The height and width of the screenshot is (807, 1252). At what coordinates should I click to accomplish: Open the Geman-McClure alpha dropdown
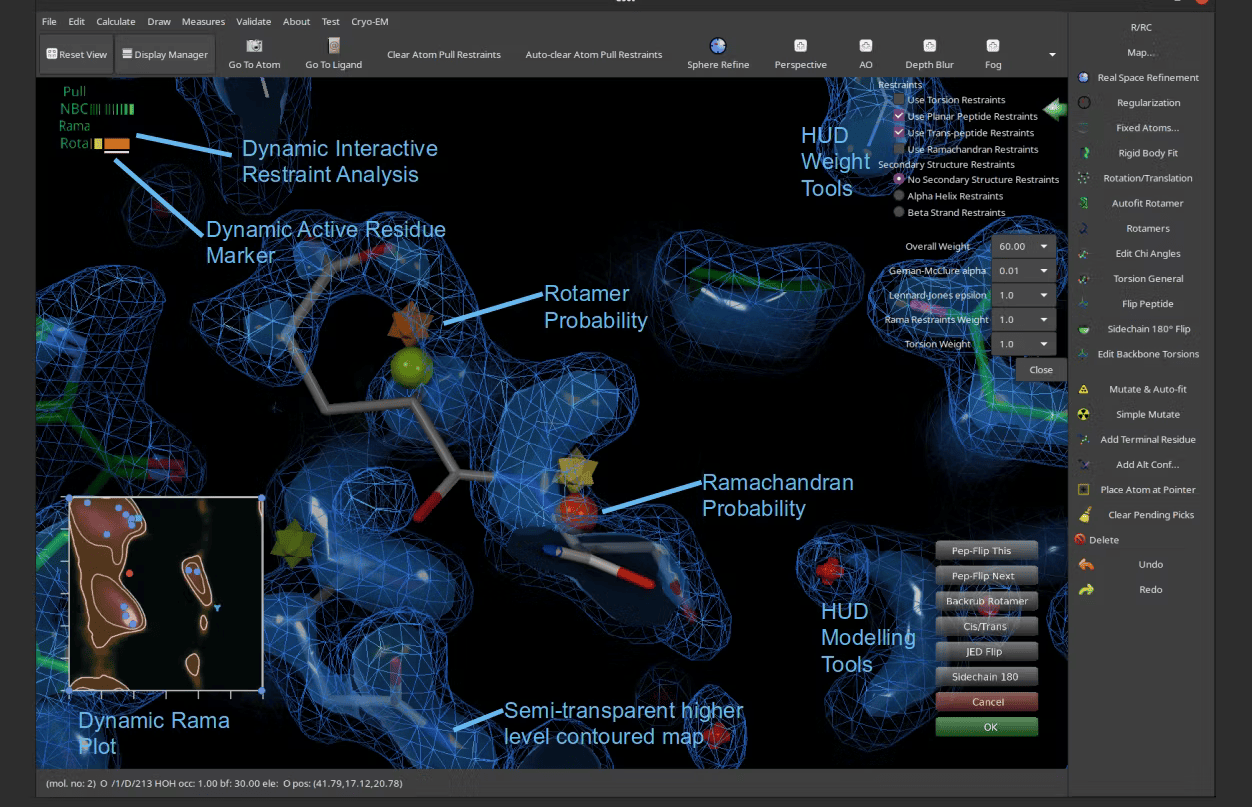pos(1024,270)
